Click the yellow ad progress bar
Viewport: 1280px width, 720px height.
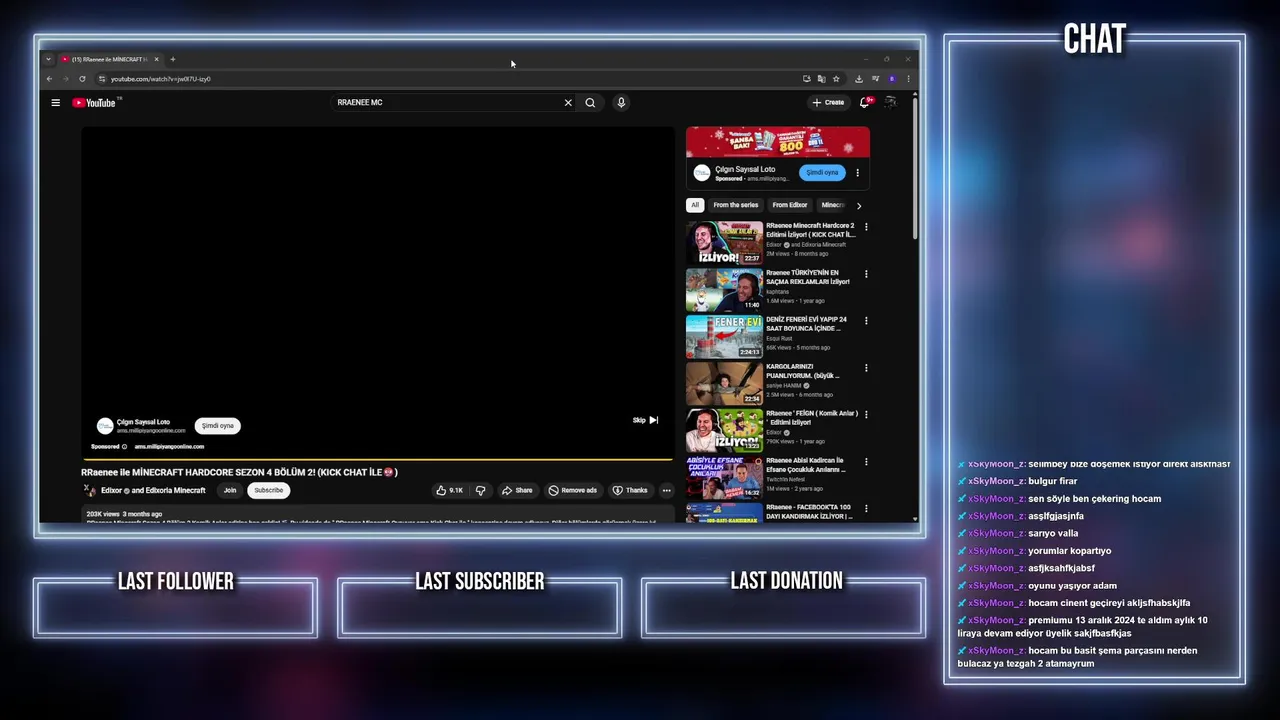tap(377, 460)
